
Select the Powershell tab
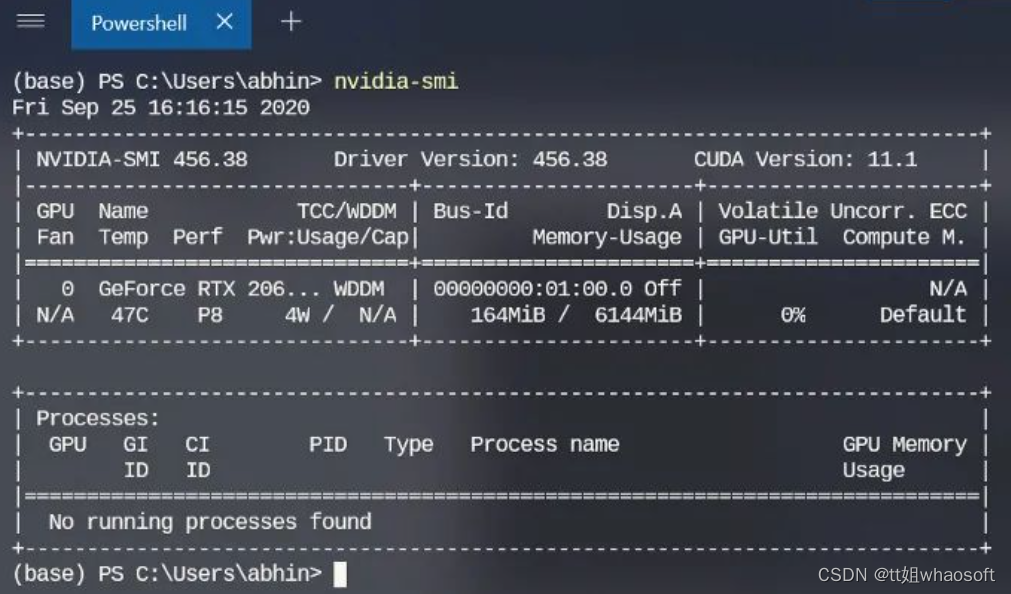pos(139,22)
